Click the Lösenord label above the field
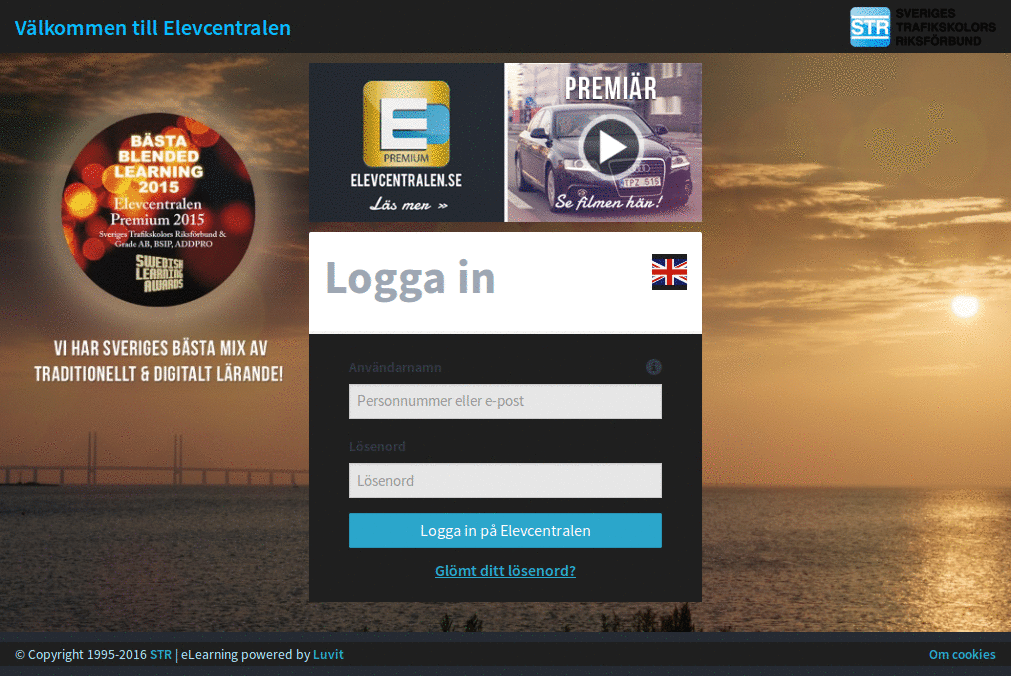The height and width of the screenshot is (676, 1024). [377, 447]
